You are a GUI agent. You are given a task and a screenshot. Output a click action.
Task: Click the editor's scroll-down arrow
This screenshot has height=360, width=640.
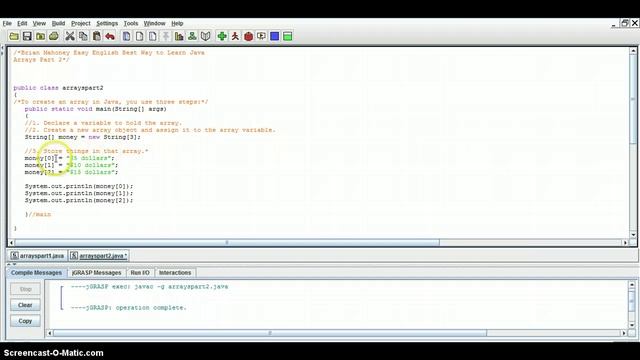(x=633, y=235)
